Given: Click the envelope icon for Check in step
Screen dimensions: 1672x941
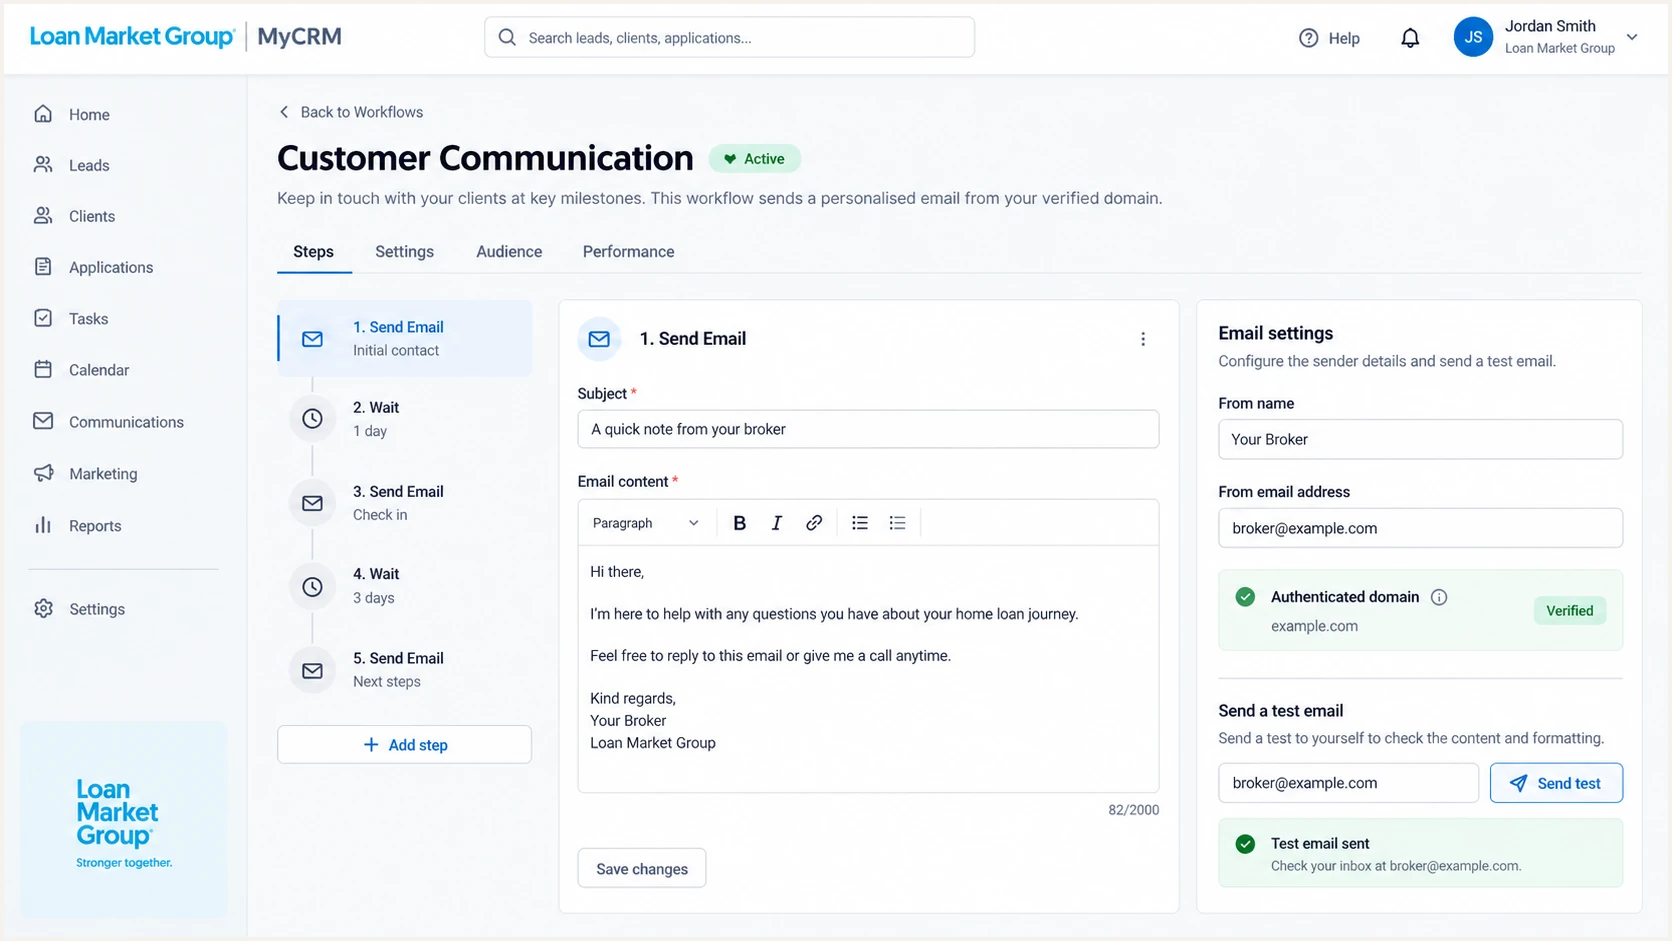Looking at the screenshot, I should (x=312, y=503).
